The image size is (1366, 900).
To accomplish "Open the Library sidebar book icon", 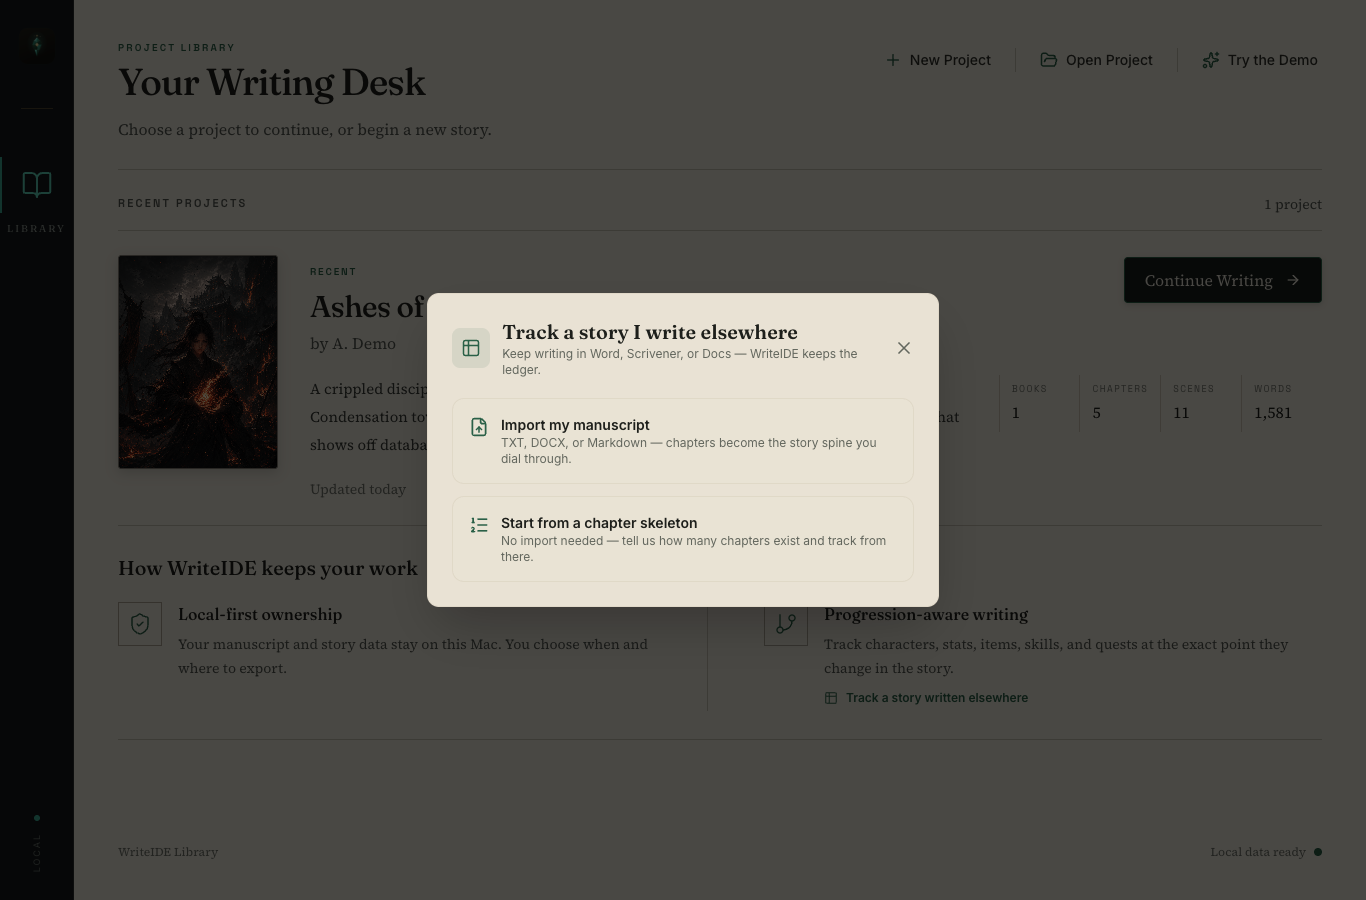I will [37, 184].
